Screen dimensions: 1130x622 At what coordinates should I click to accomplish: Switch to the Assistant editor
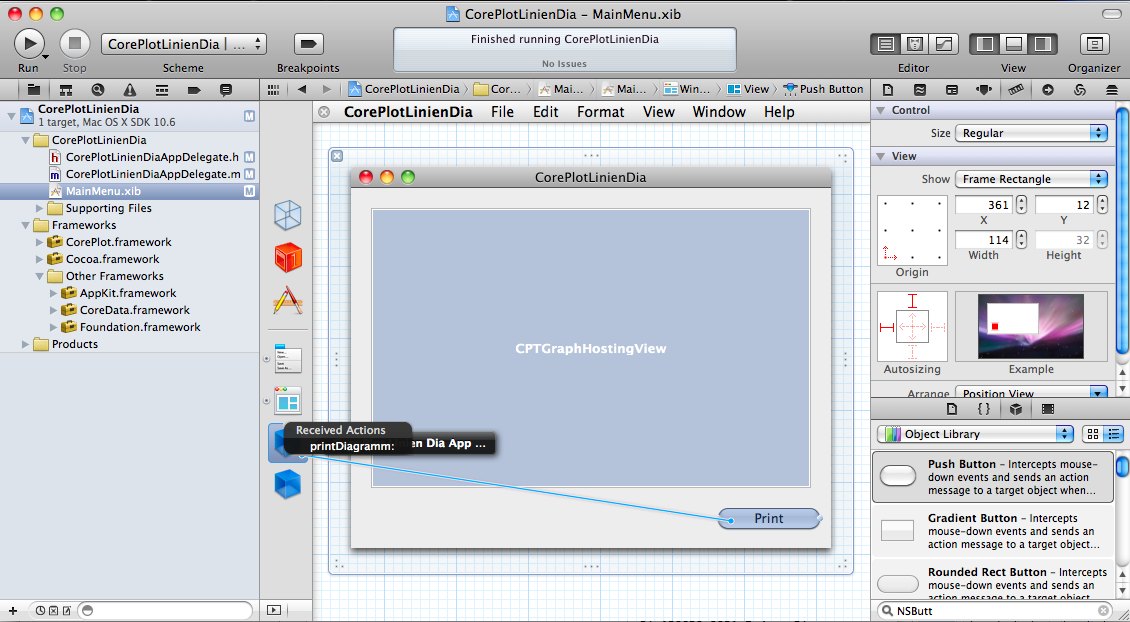pyautogui.click(x=914, y=44)
